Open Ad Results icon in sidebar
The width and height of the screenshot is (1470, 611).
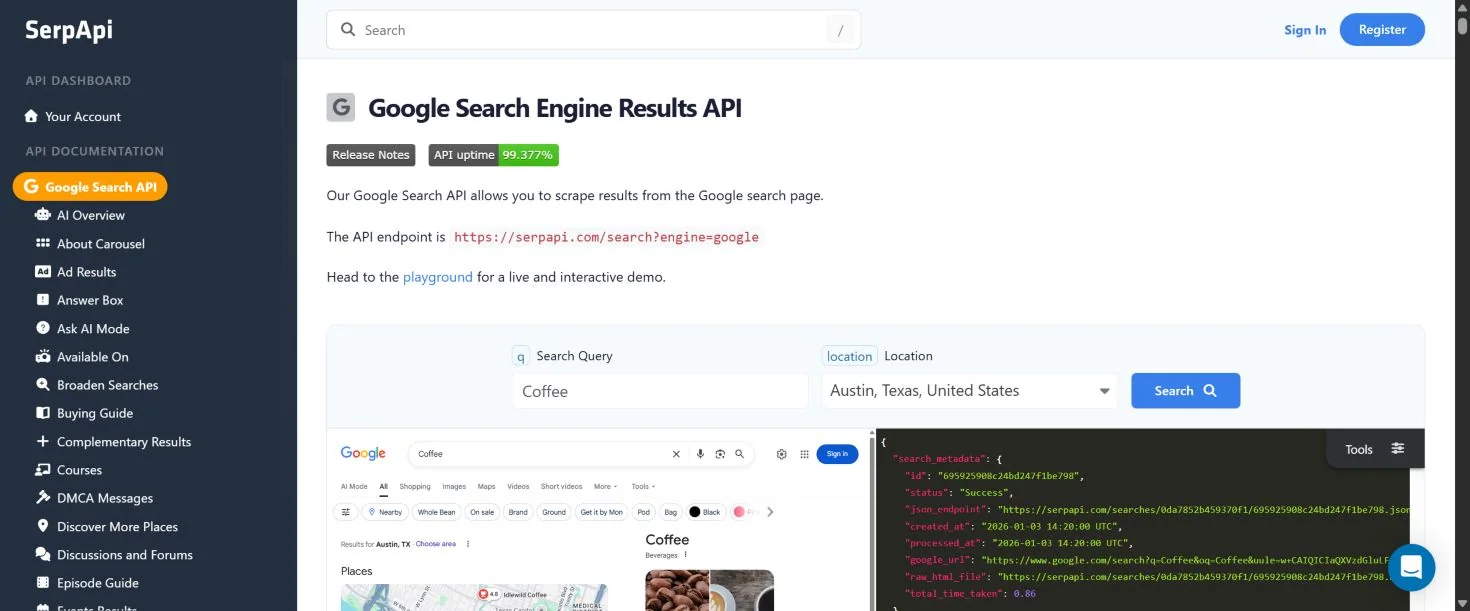[x=43, y=272]
